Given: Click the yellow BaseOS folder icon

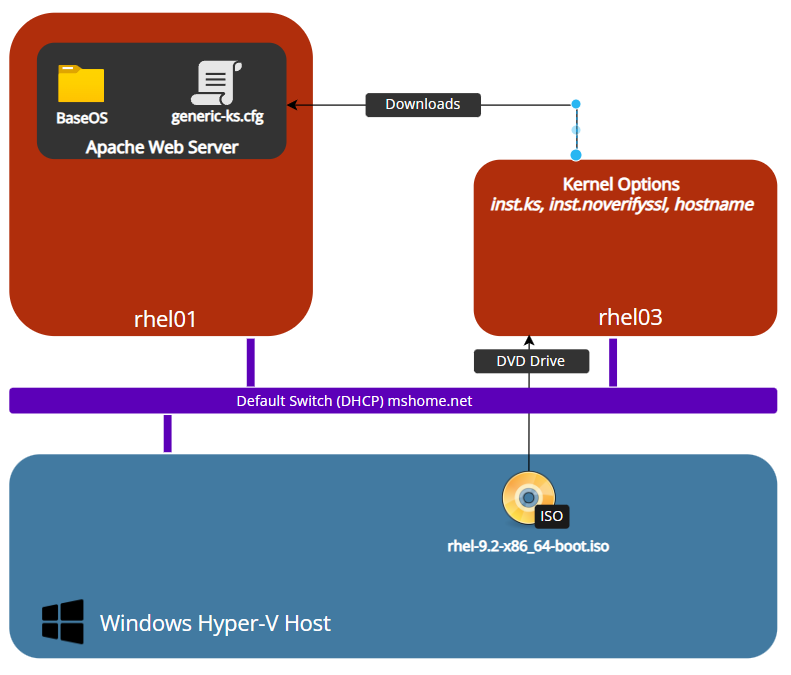Looking at the screenshot, I should click(x=81, y=84).
